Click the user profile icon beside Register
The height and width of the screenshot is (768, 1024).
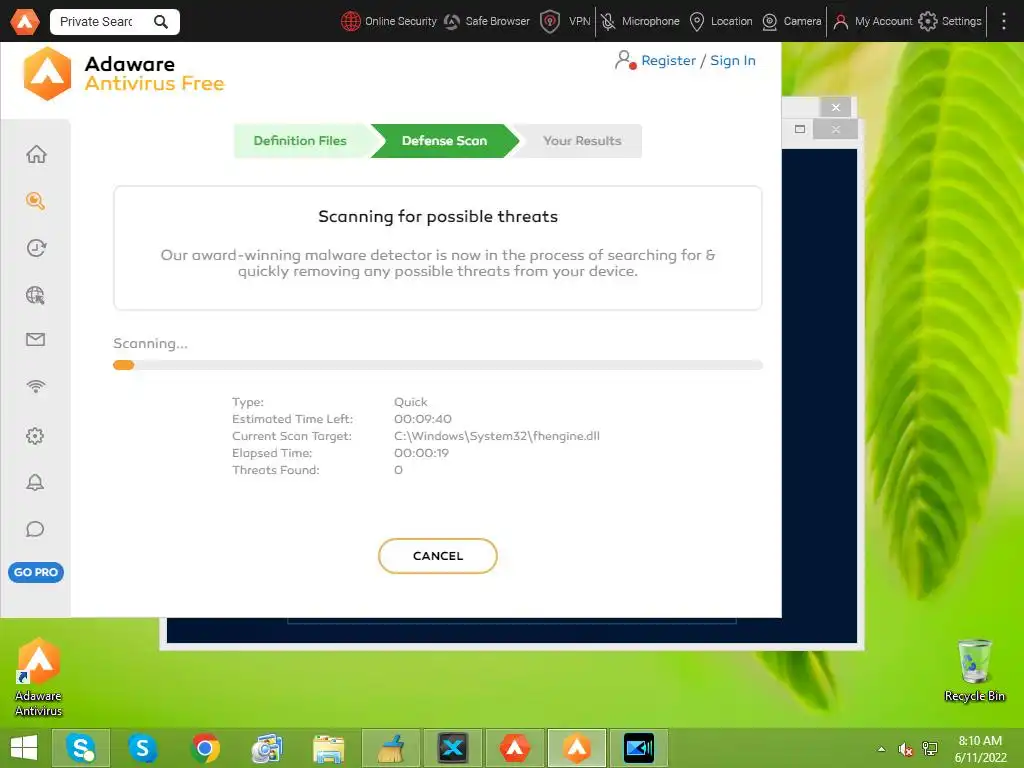tap(625, 60)
